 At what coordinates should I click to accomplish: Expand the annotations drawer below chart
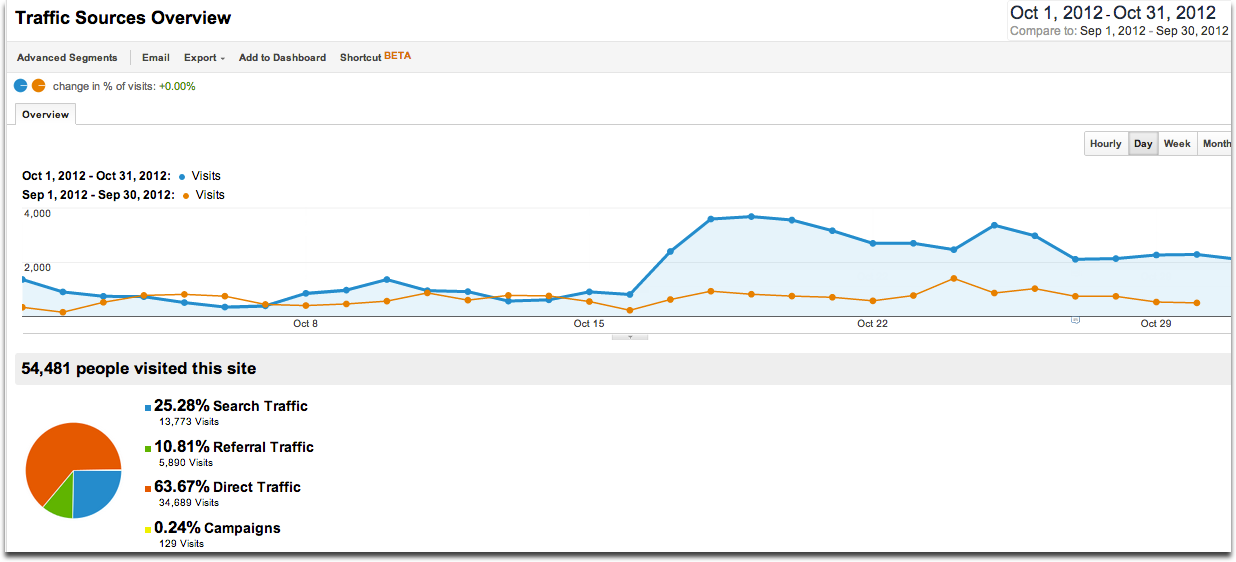pos(630,337)
